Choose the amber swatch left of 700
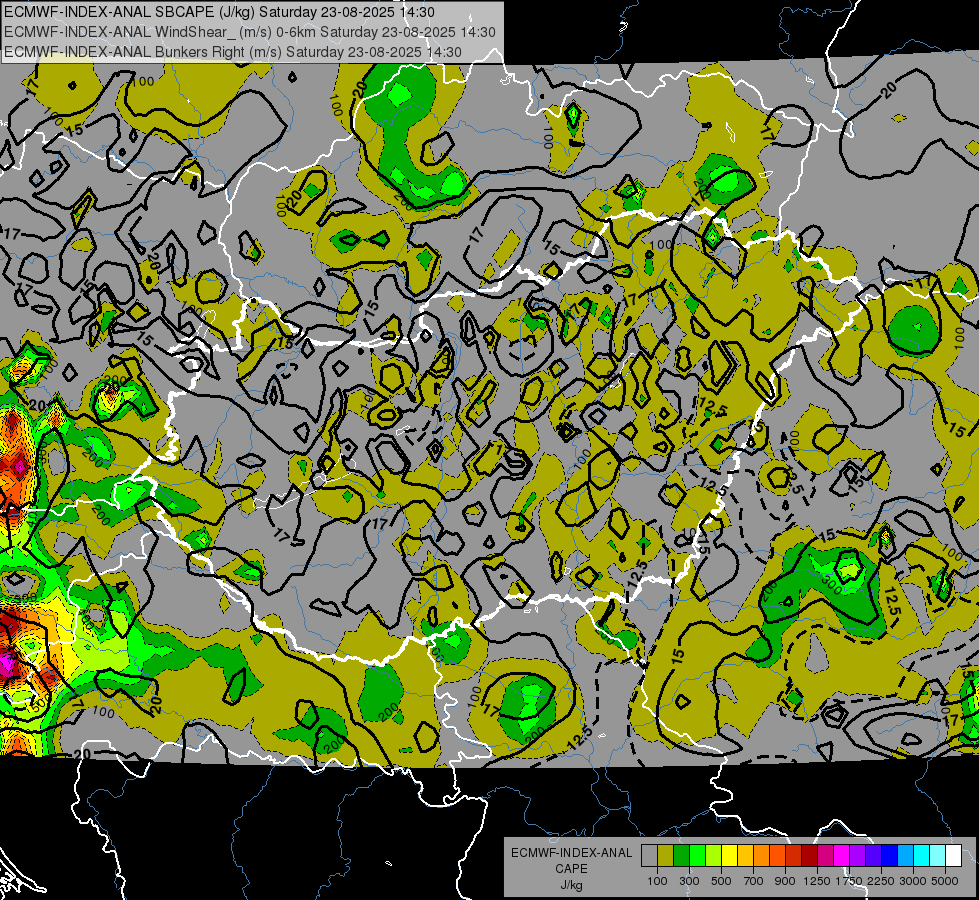This screenshot has height=900, width=979. 745,856
